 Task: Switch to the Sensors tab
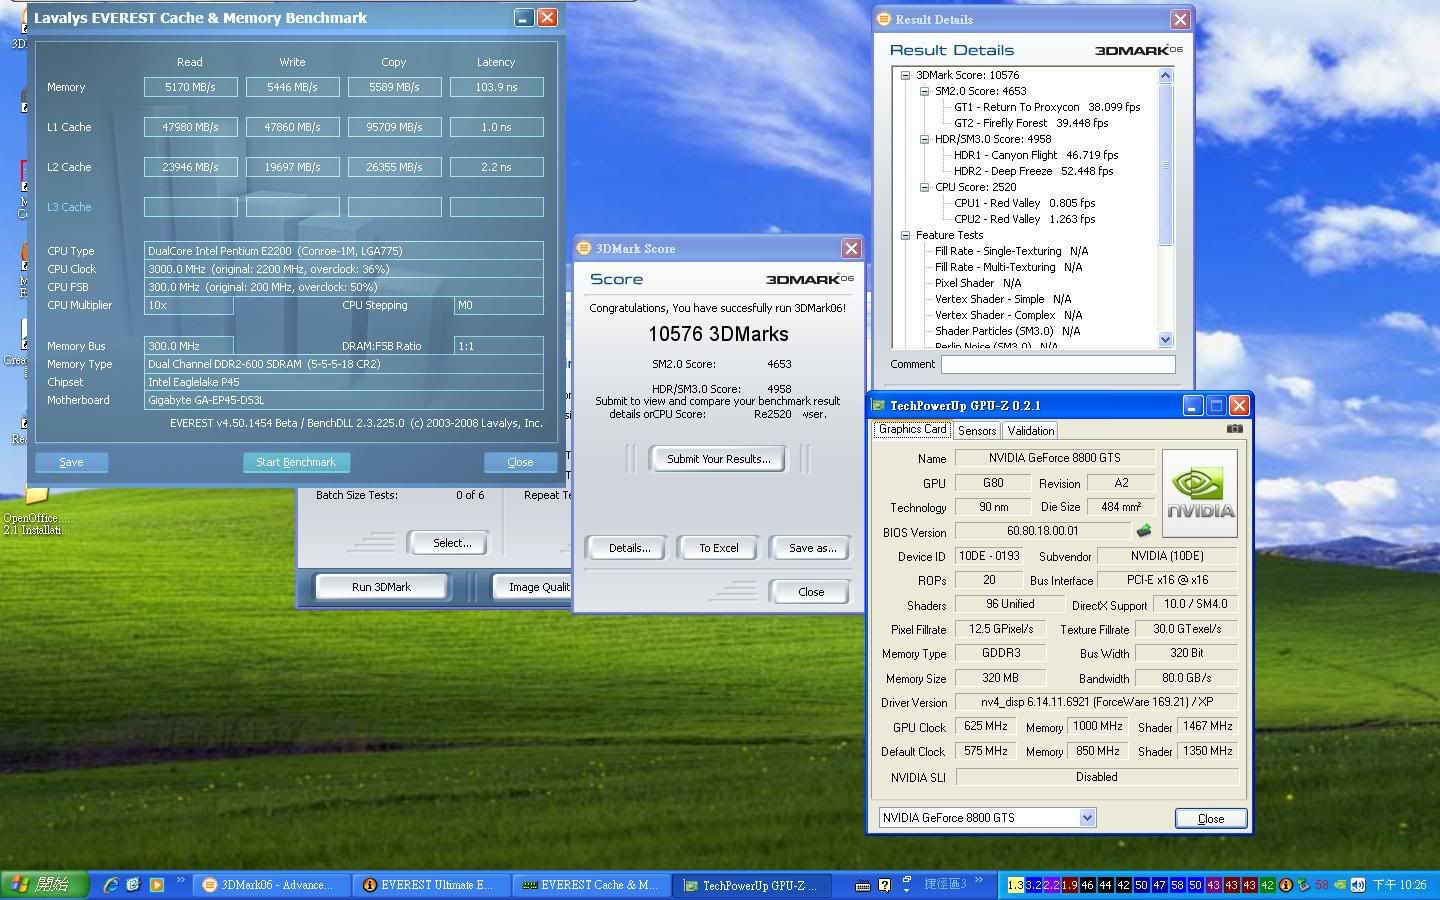(977, 431)
